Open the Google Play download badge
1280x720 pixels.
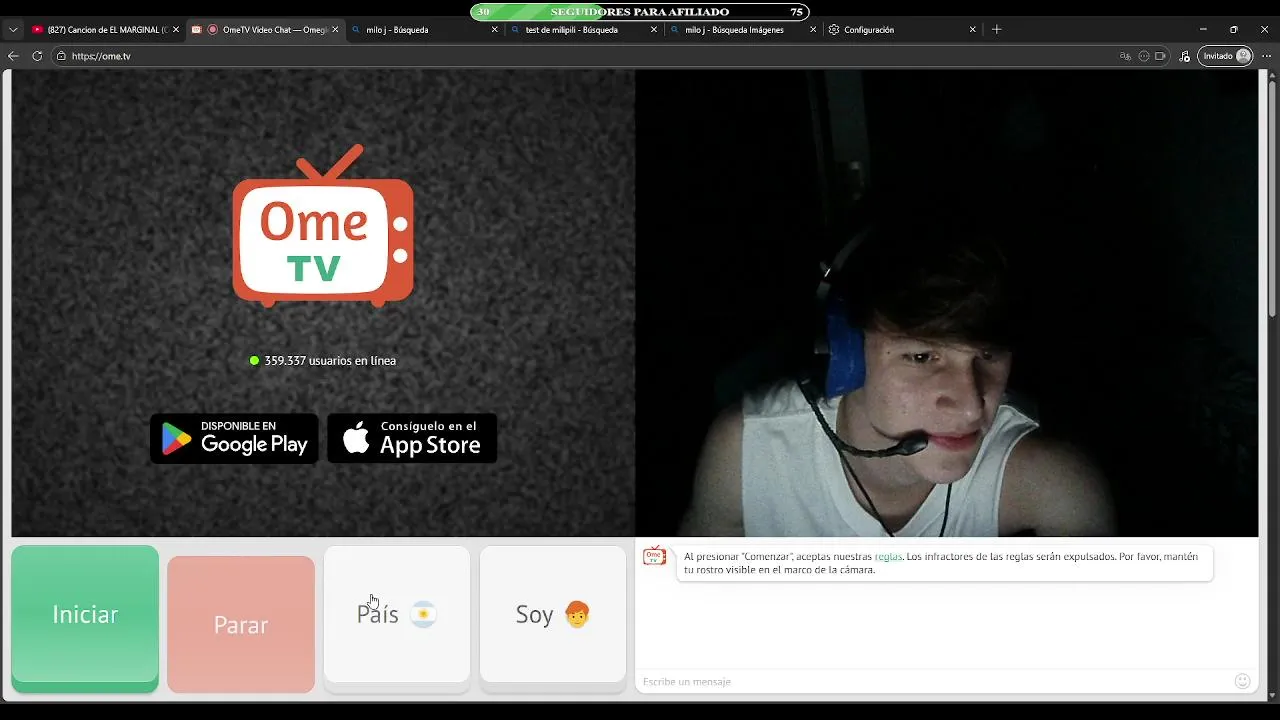[234, 438]
